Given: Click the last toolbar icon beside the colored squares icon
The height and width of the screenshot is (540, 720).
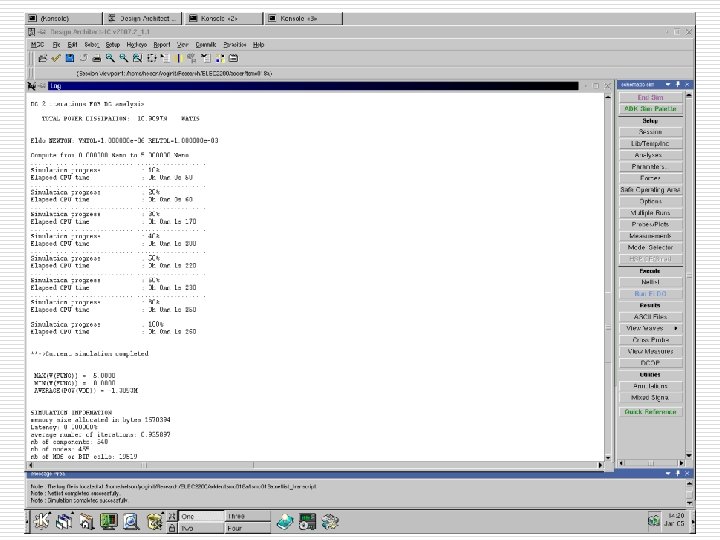Looking at the screenshot, I should click(x=233, y=58).
